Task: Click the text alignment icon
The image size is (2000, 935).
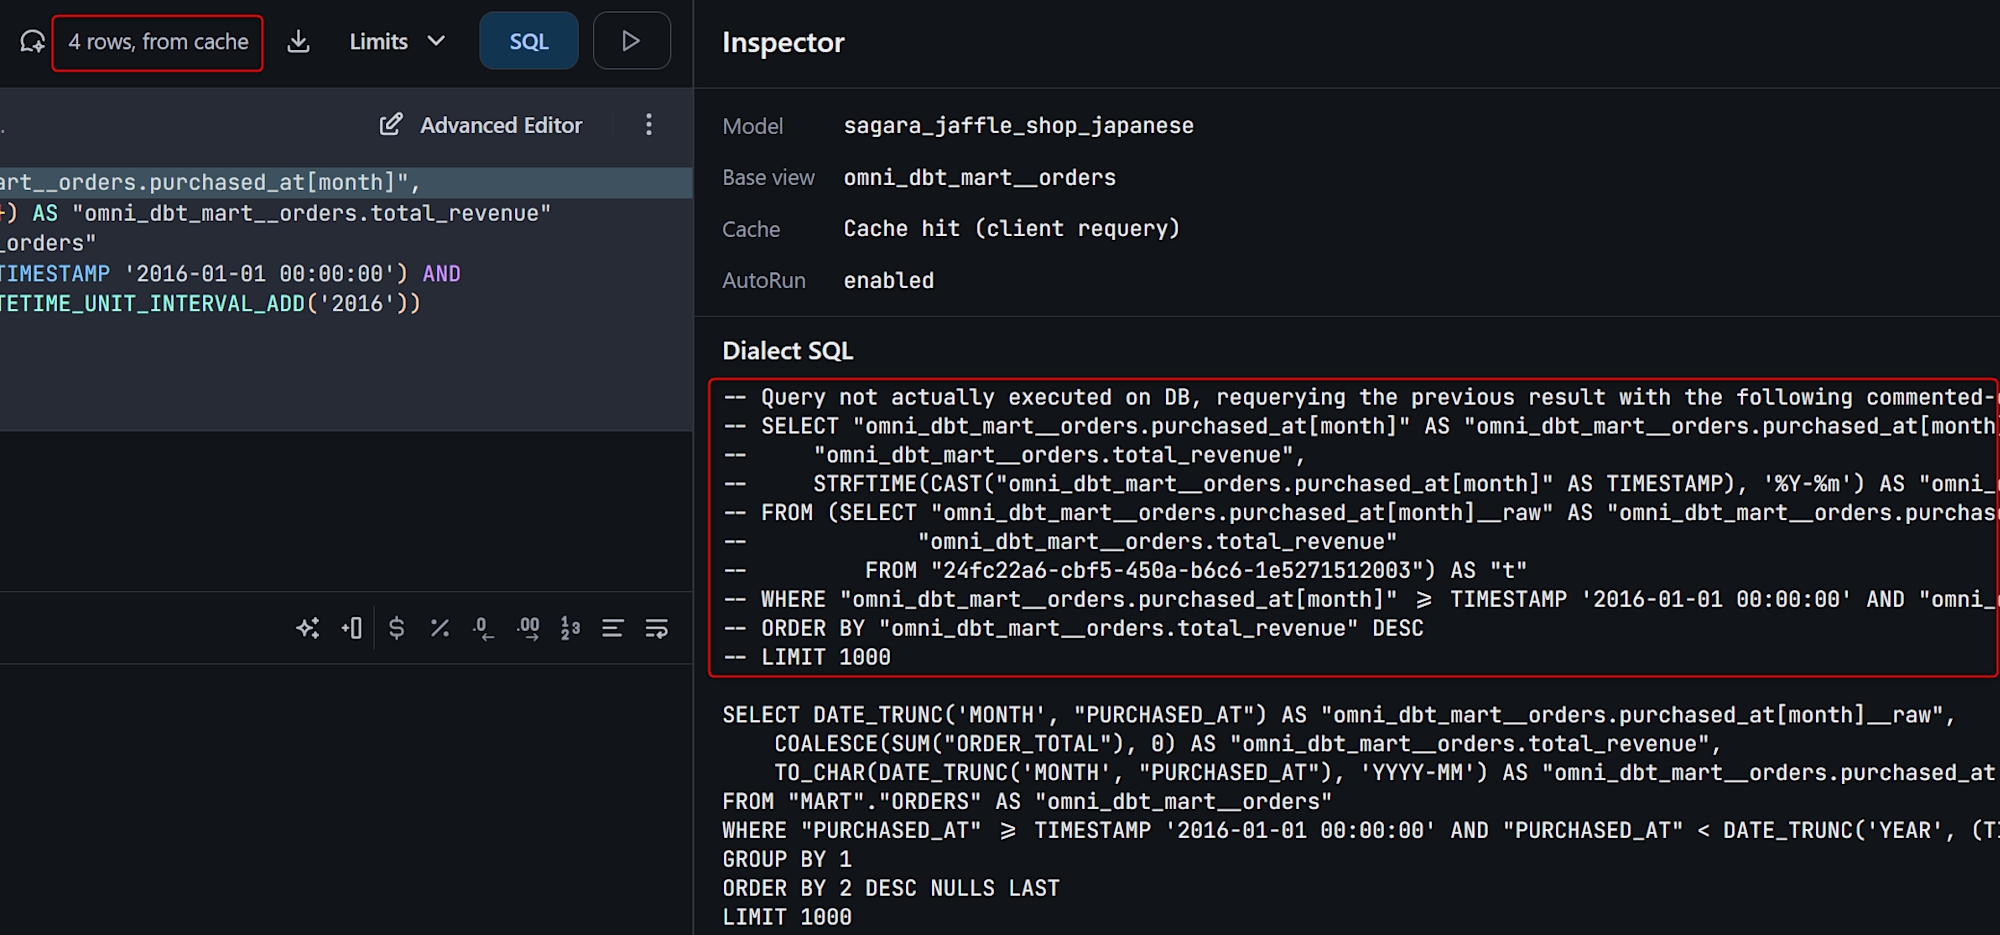Action: [x=612, y=628]
